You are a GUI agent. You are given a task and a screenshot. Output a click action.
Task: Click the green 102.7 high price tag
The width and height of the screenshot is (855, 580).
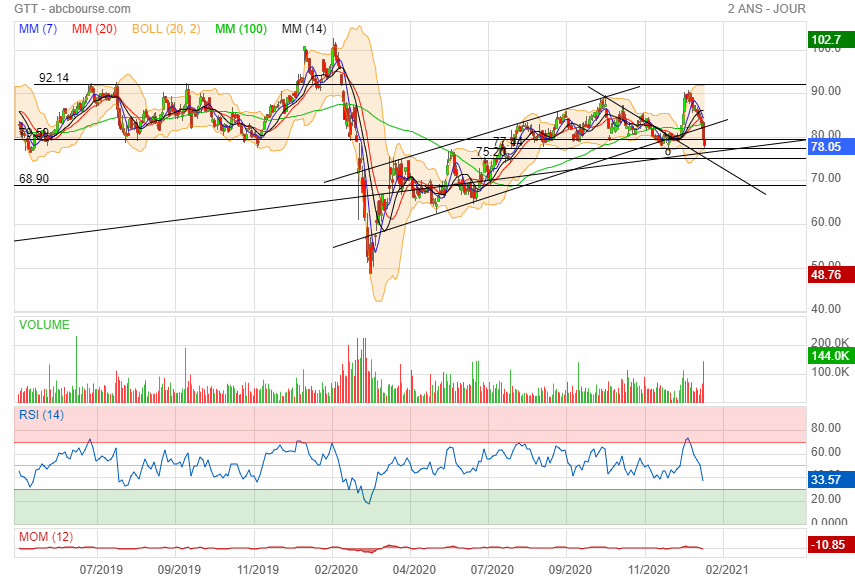[x=831, y=39]
